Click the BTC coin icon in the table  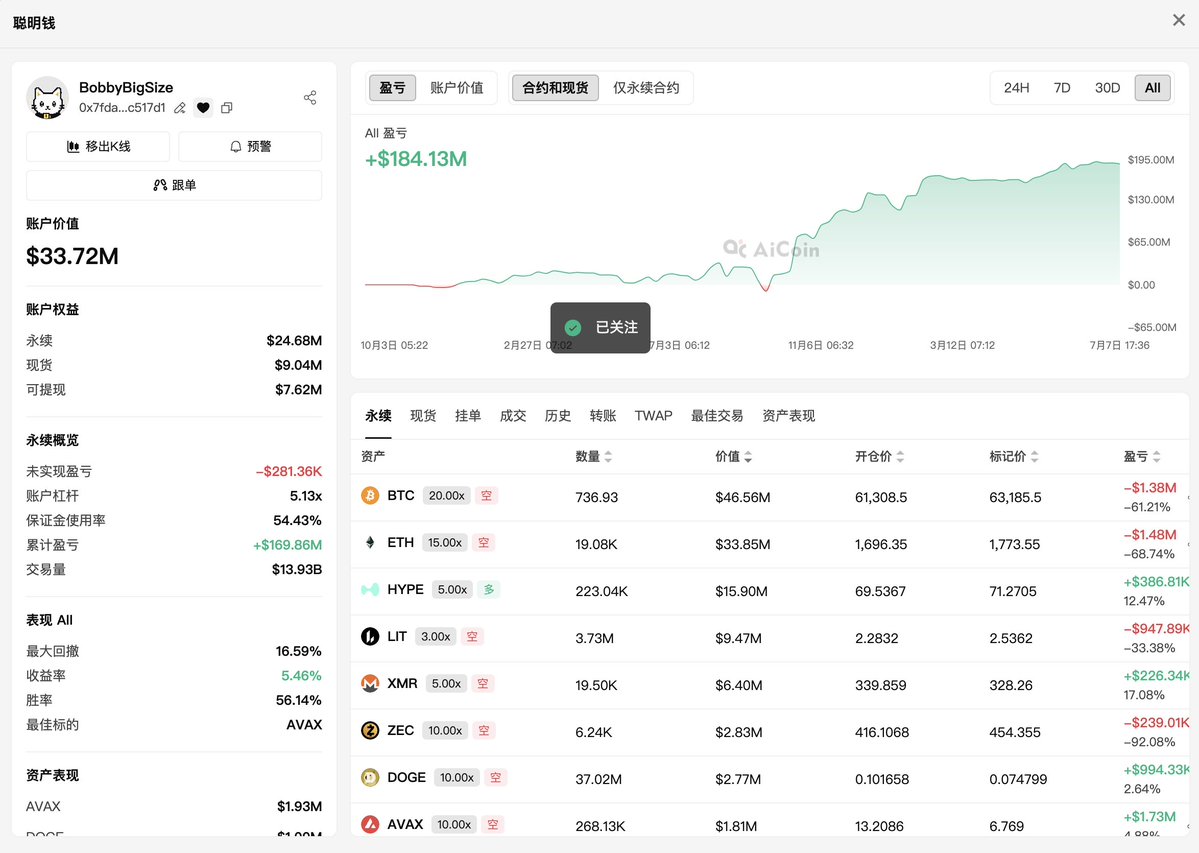[370, 495]
